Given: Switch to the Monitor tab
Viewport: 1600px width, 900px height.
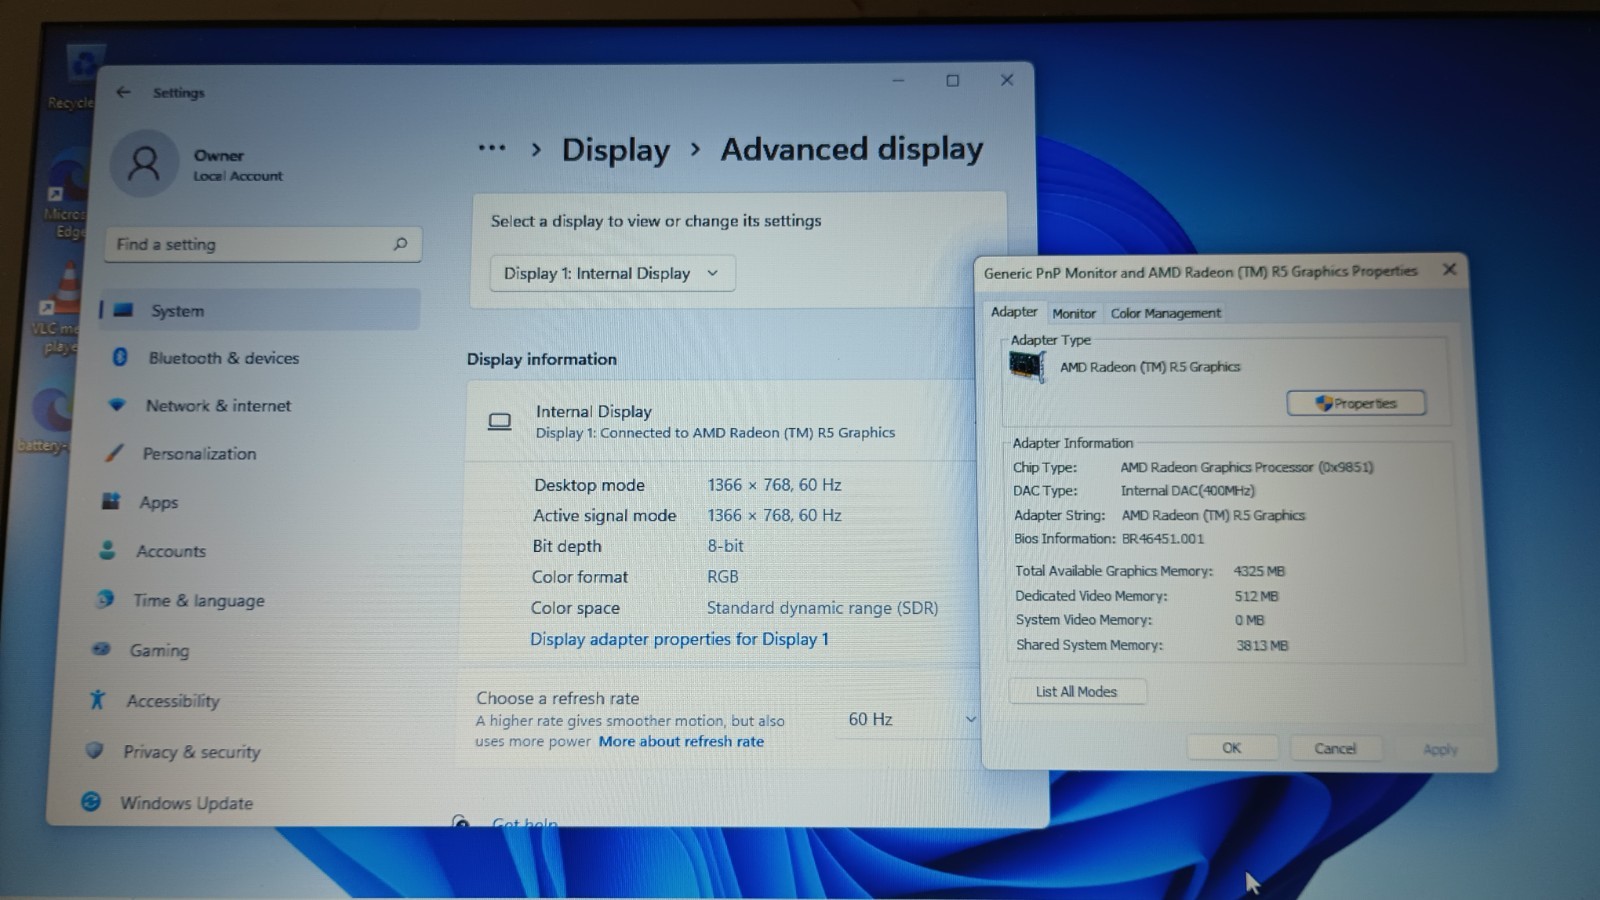Looking at the screenshot, I should [x=1074, y=313].
